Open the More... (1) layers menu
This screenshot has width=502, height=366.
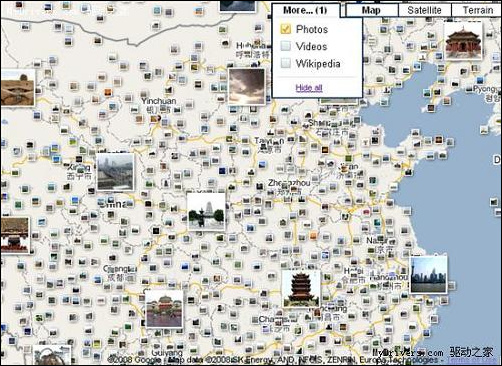coord(305,10)
